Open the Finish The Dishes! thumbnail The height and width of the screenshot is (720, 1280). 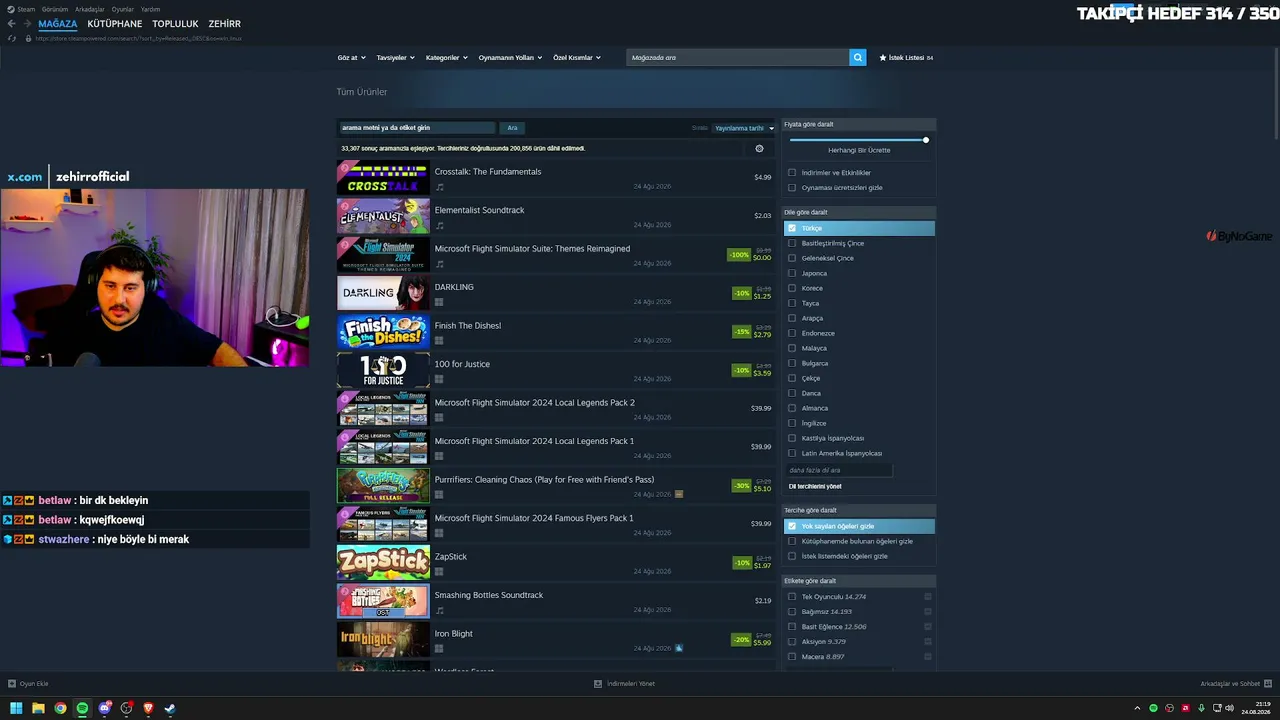click(383, 332)
